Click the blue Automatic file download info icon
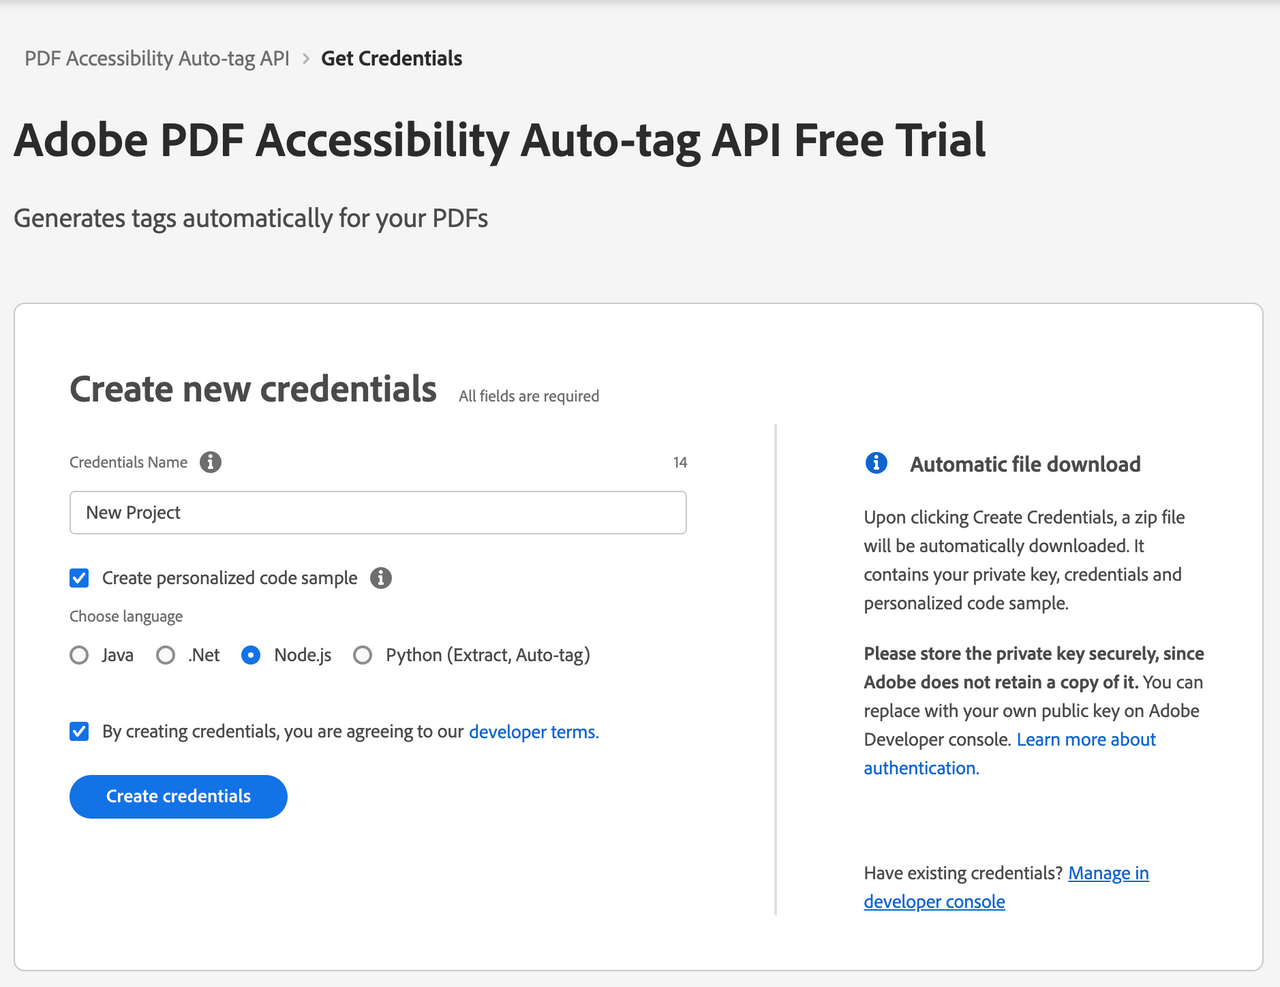 click(876, 463)
